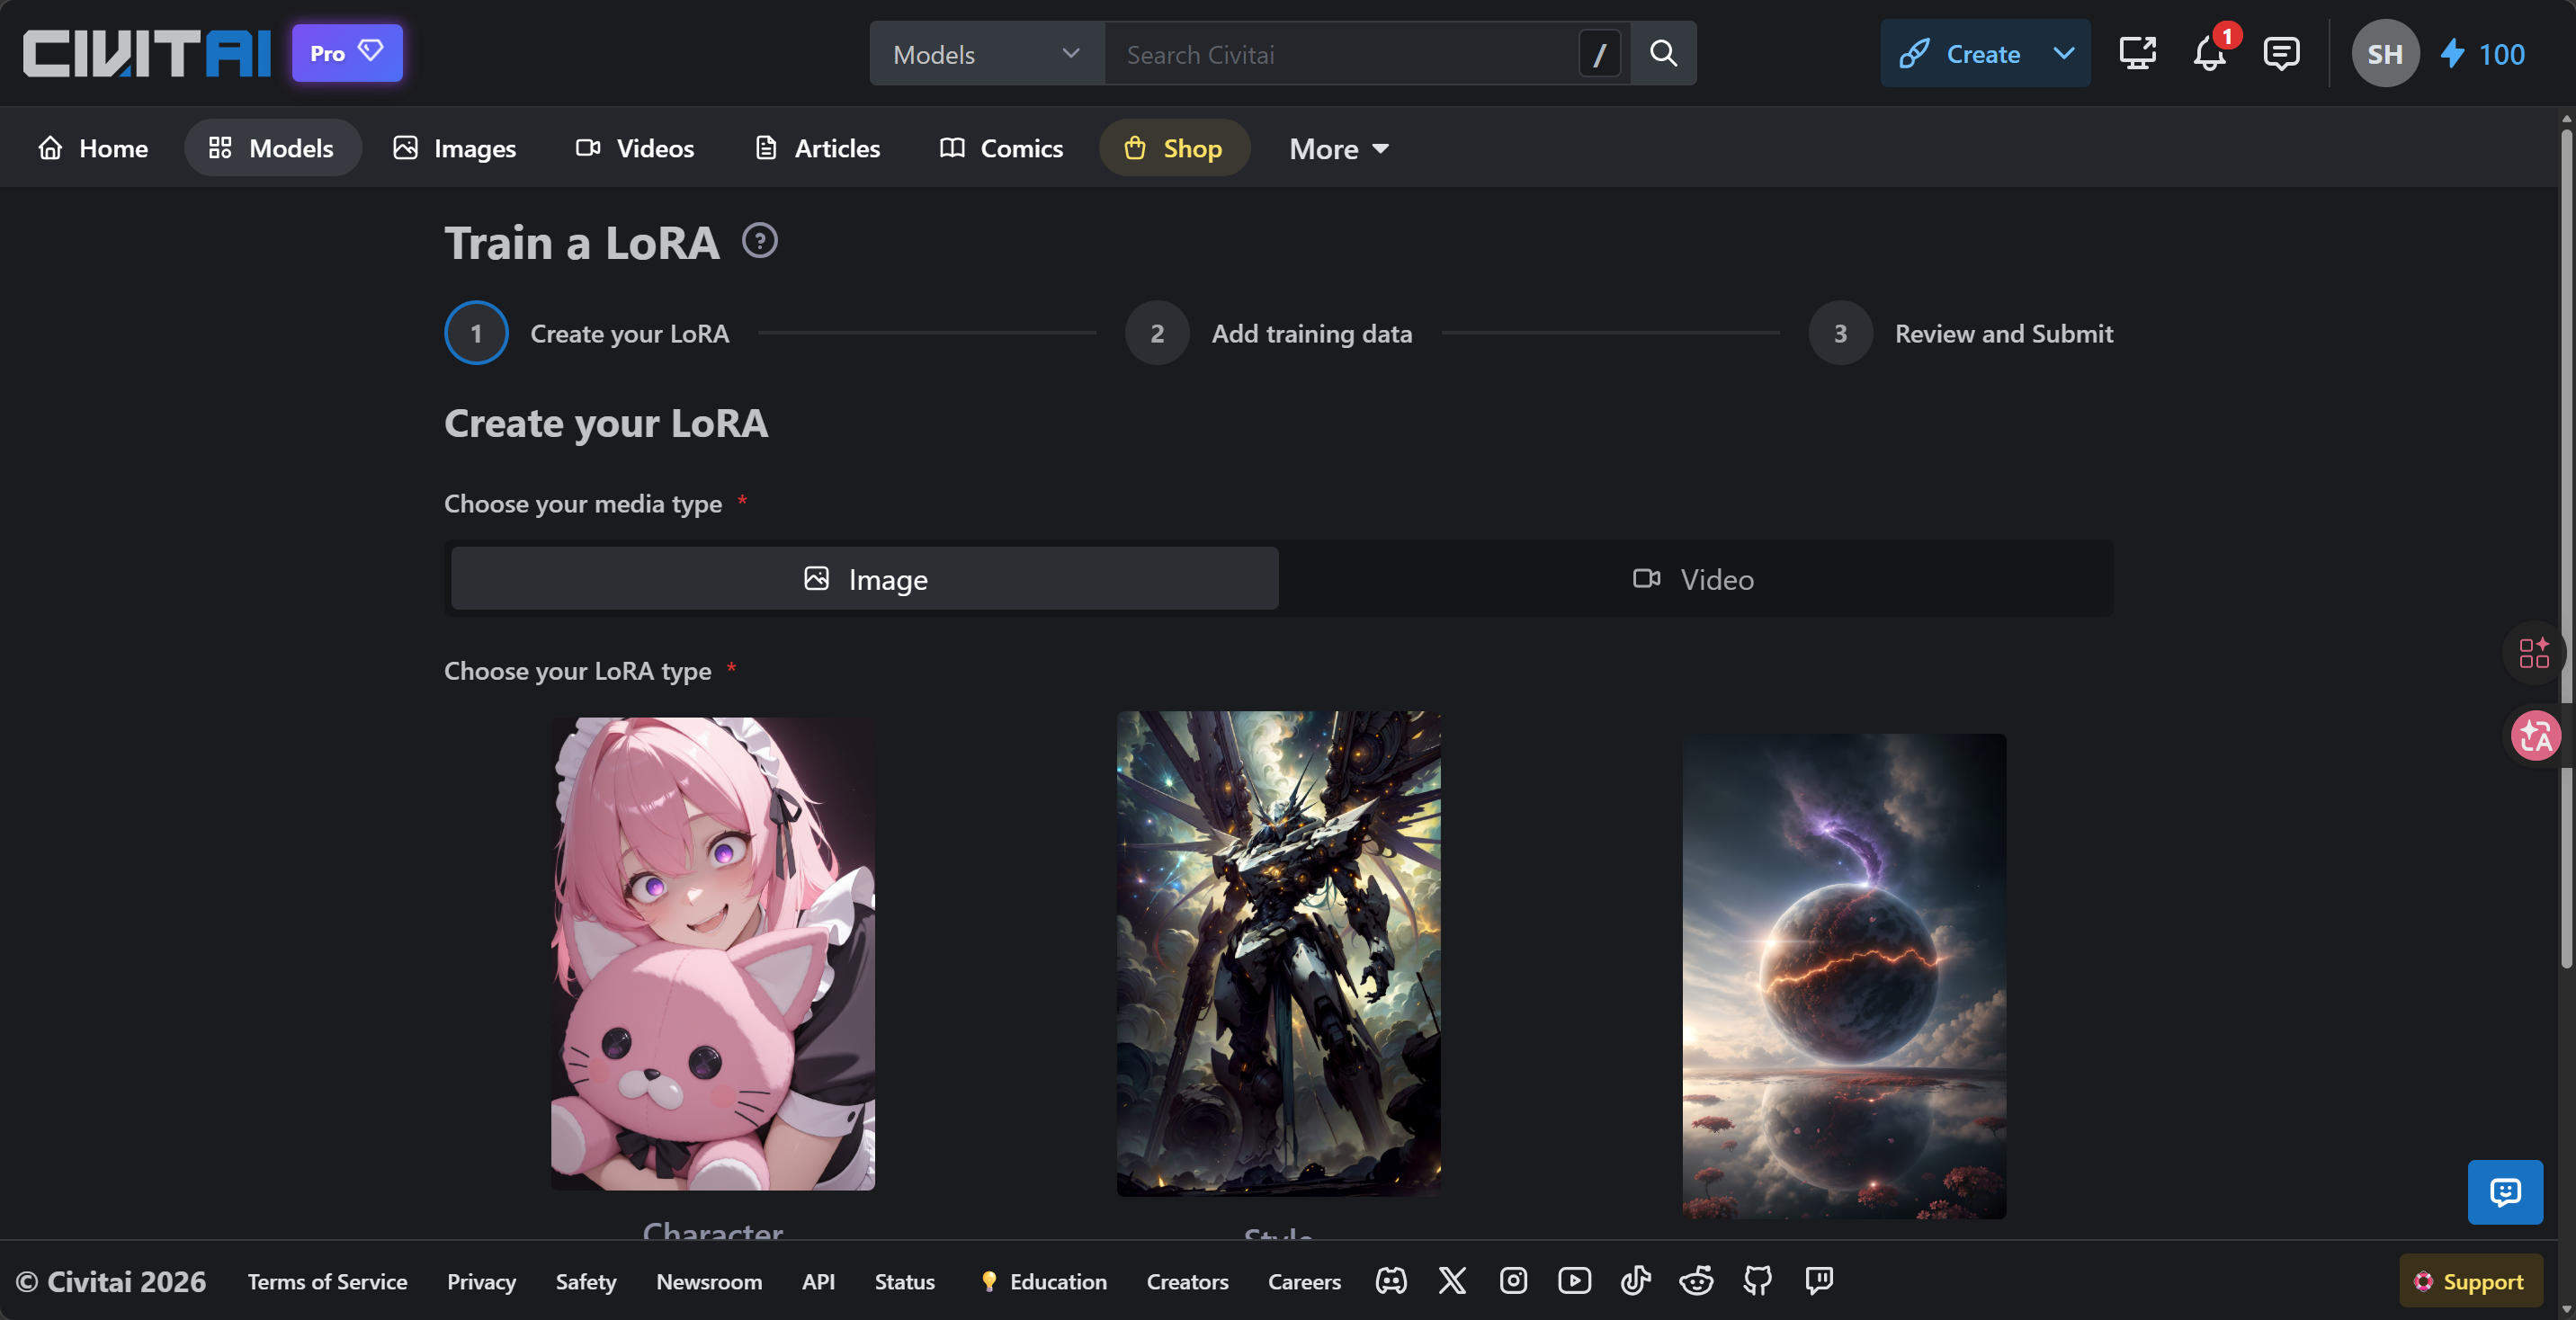Screen dimensions: 2576x1320
Task: Go to the Home tab
Action: point(93,148)
